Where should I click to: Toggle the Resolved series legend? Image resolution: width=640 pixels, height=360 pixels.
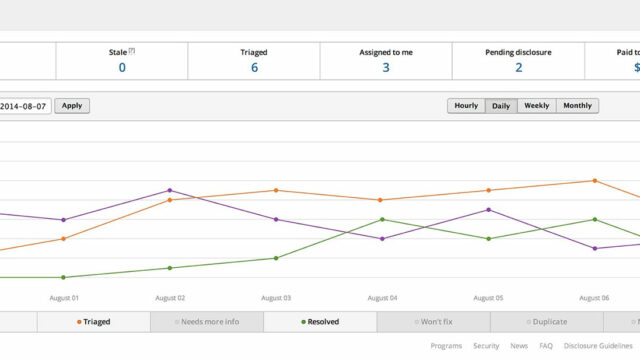tap(320, 322)
